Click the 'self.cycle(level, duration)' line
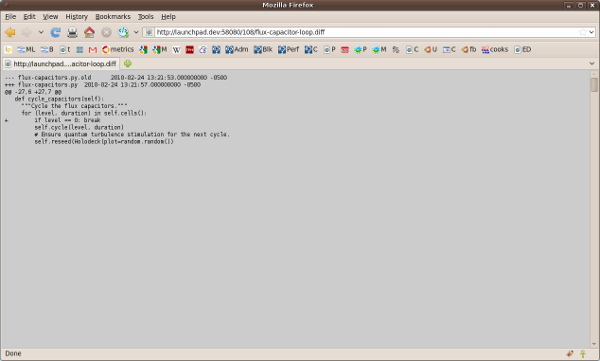600x361 pixels. point(79,127)
